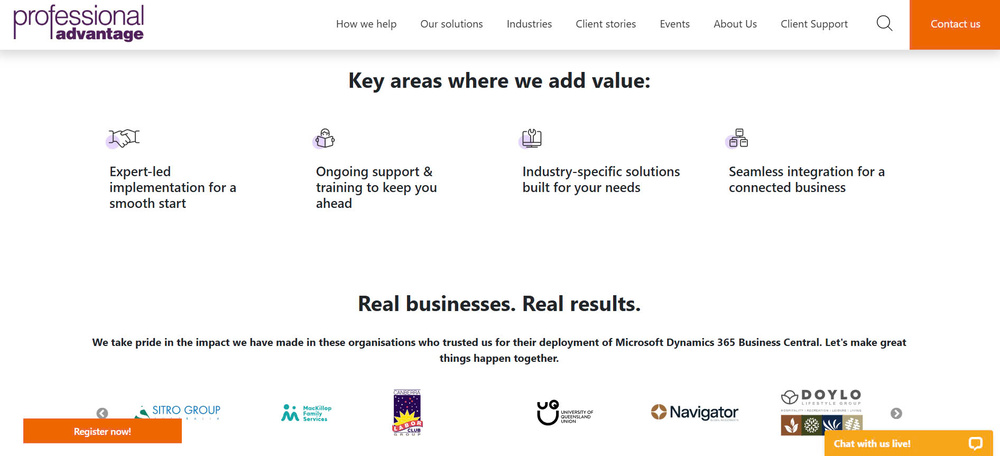Open Chat with us live! widget
This screenshot has height=456, width=1000.
point(873,443)
